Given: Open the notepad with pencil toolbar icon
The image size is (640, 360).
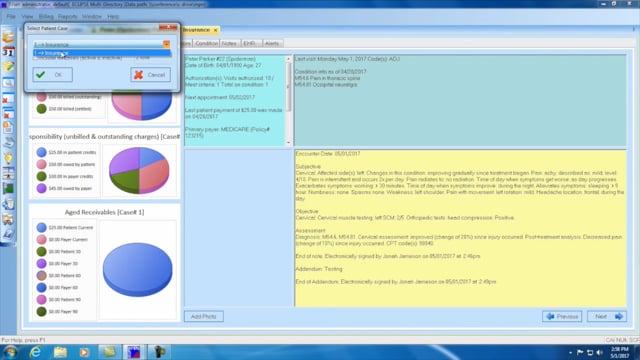Looking at the screenshot, I should click(x=8, y=67).
